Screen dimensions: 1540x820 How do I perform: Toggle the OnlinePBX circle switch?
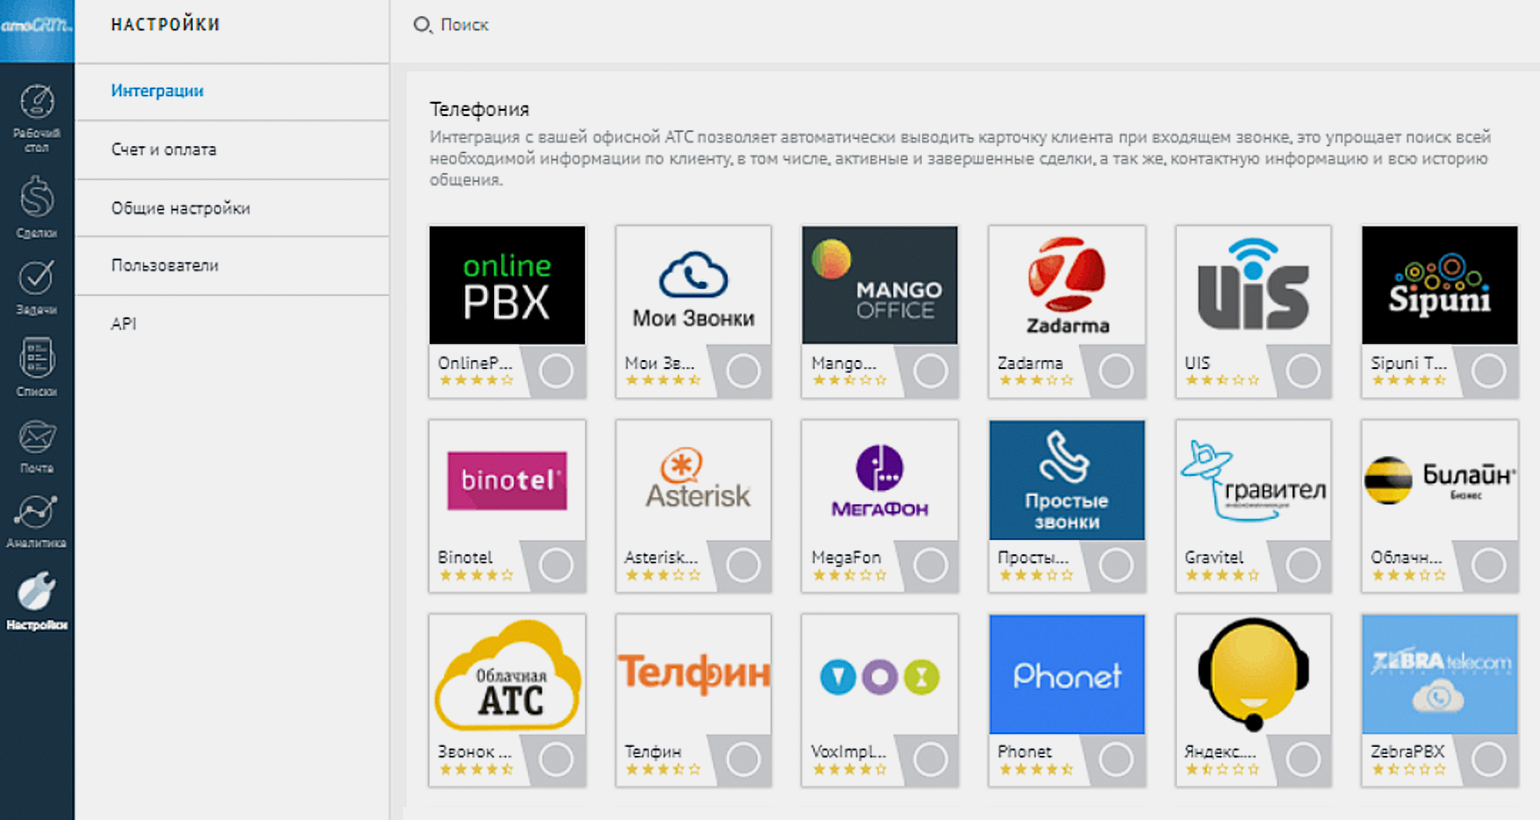point(556,371)
